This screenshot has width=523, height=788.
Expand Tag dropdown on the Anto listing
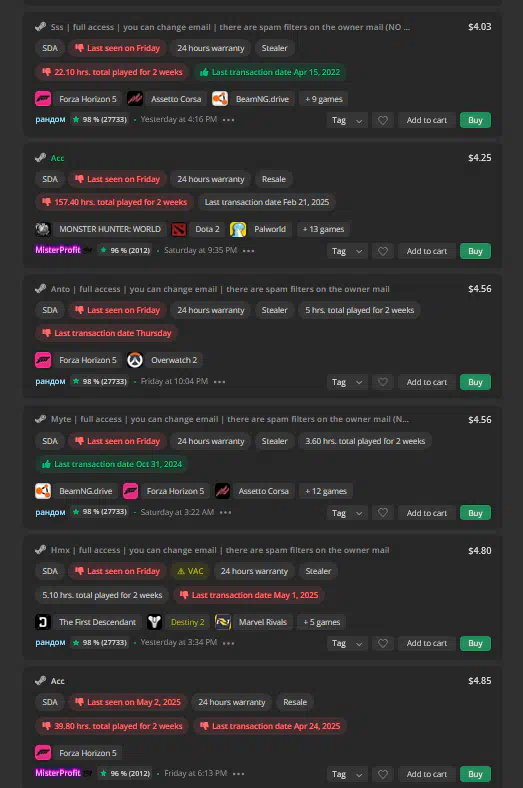click(347, 382)
